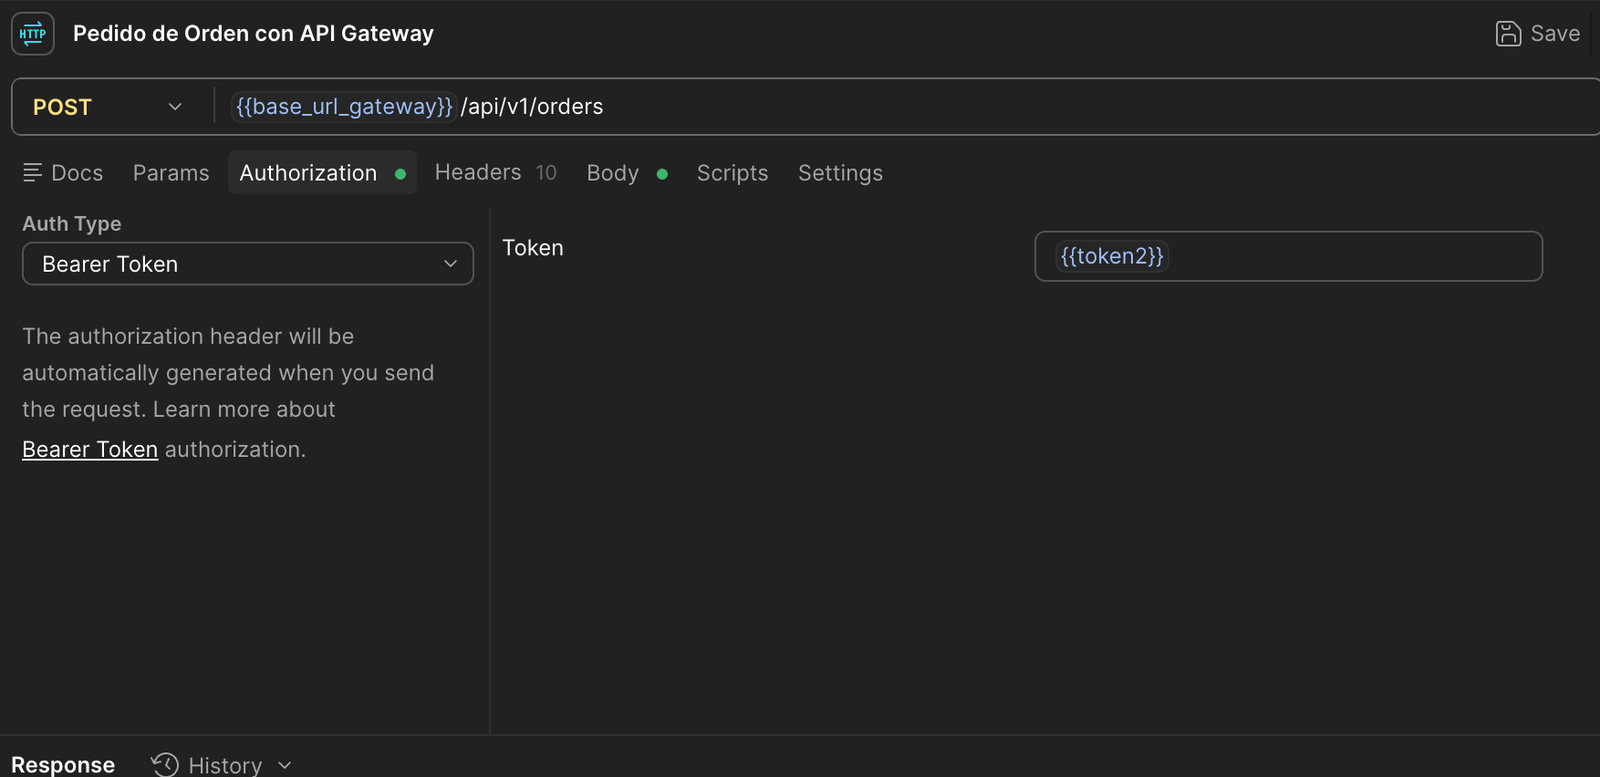1600x777 pixels.
Task: Click the Auth Type label
Action: point(72,224)
